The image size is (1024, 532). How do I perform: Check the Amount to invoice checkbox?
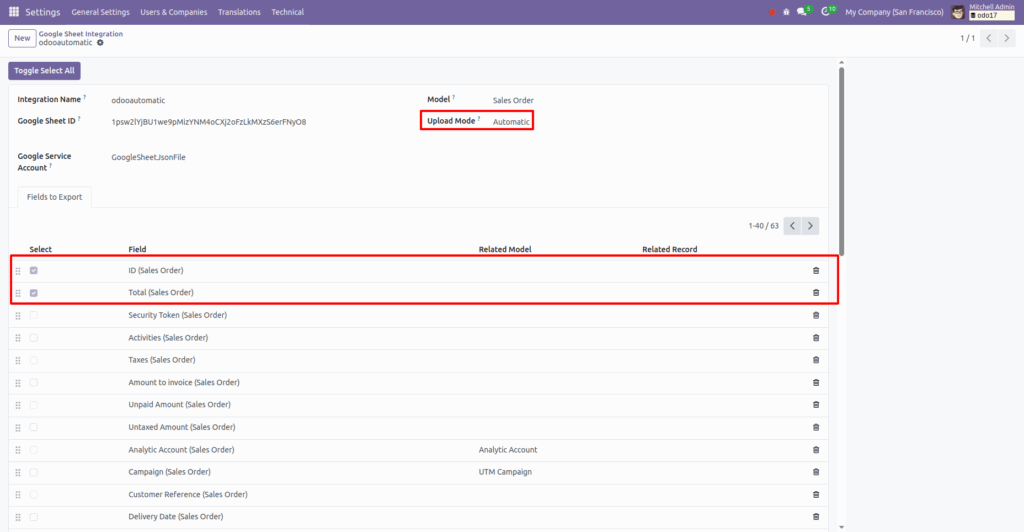coord(34,383)
